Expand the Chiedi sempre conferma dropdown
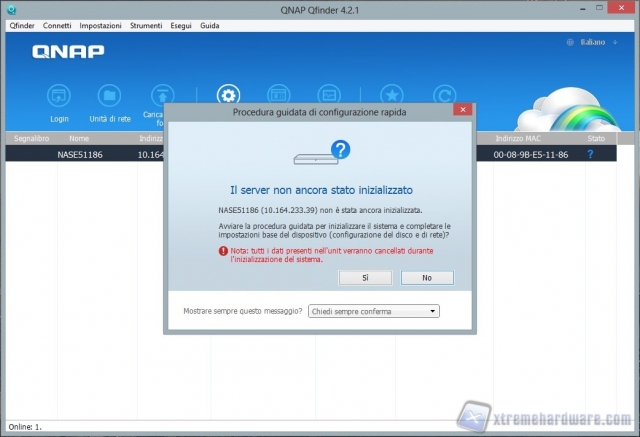 click(374, 311)
